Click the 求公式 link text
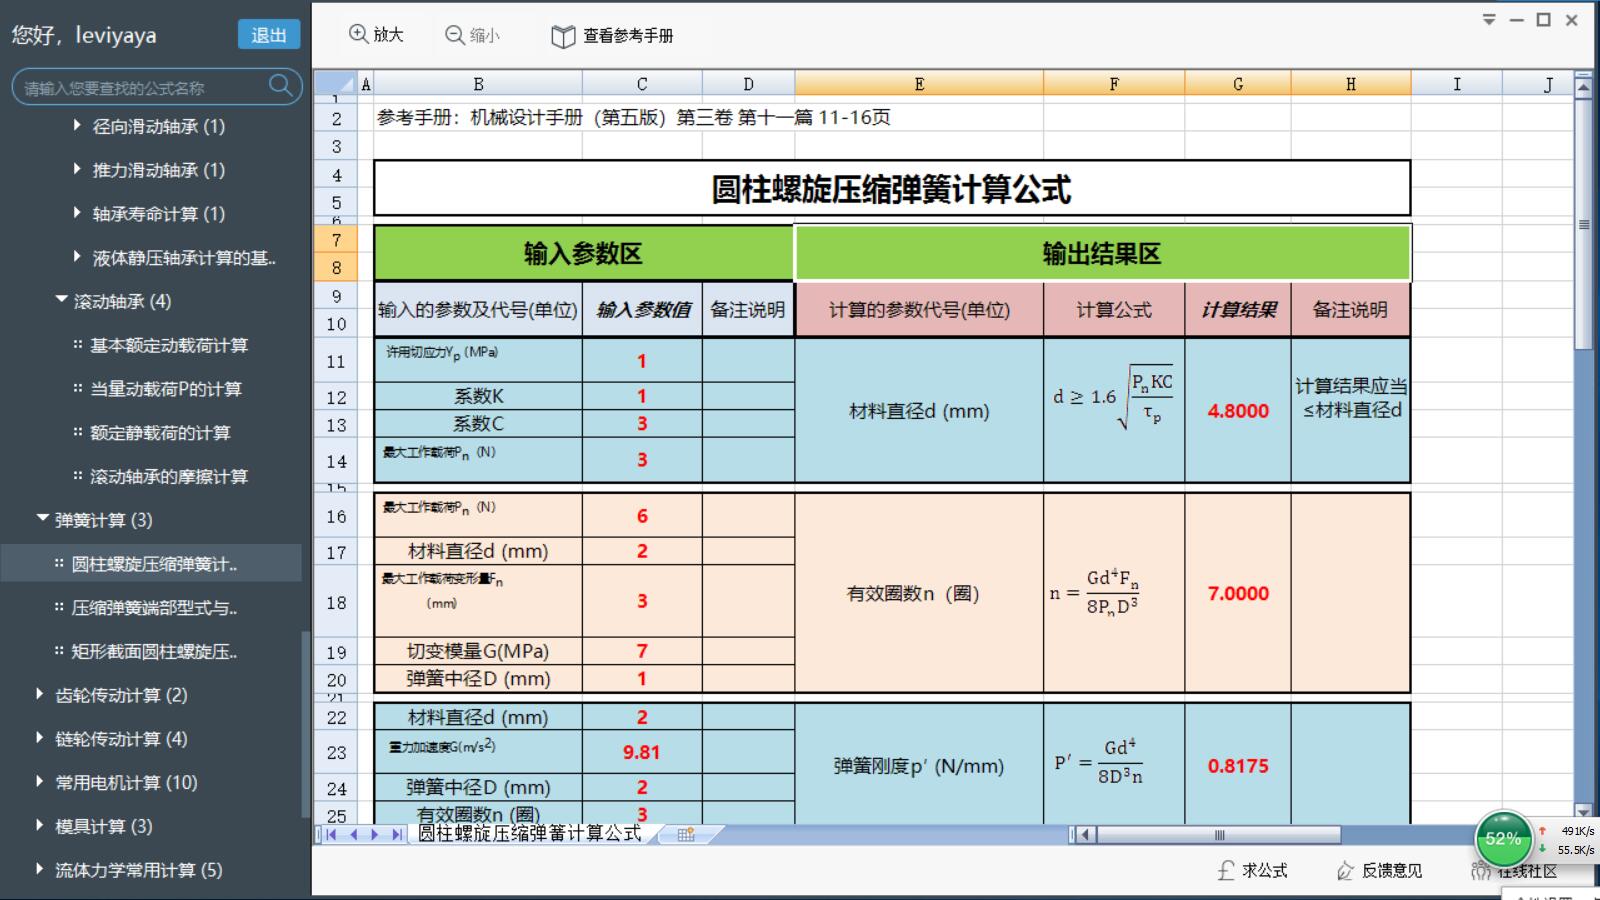The width and height of the screenshot is (1600, 900). click(x=1265, y=871)
